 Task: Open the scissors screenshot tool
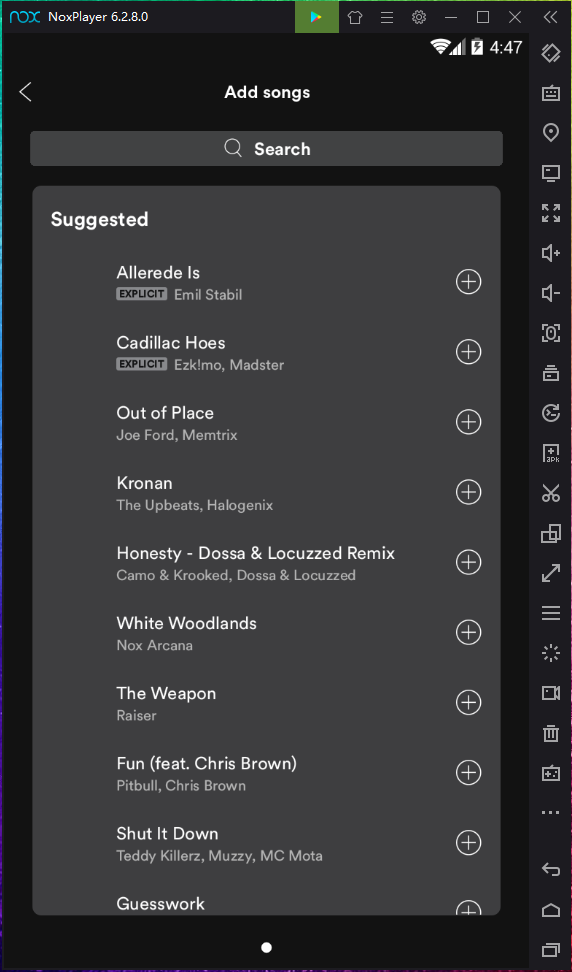click(550, 493)
